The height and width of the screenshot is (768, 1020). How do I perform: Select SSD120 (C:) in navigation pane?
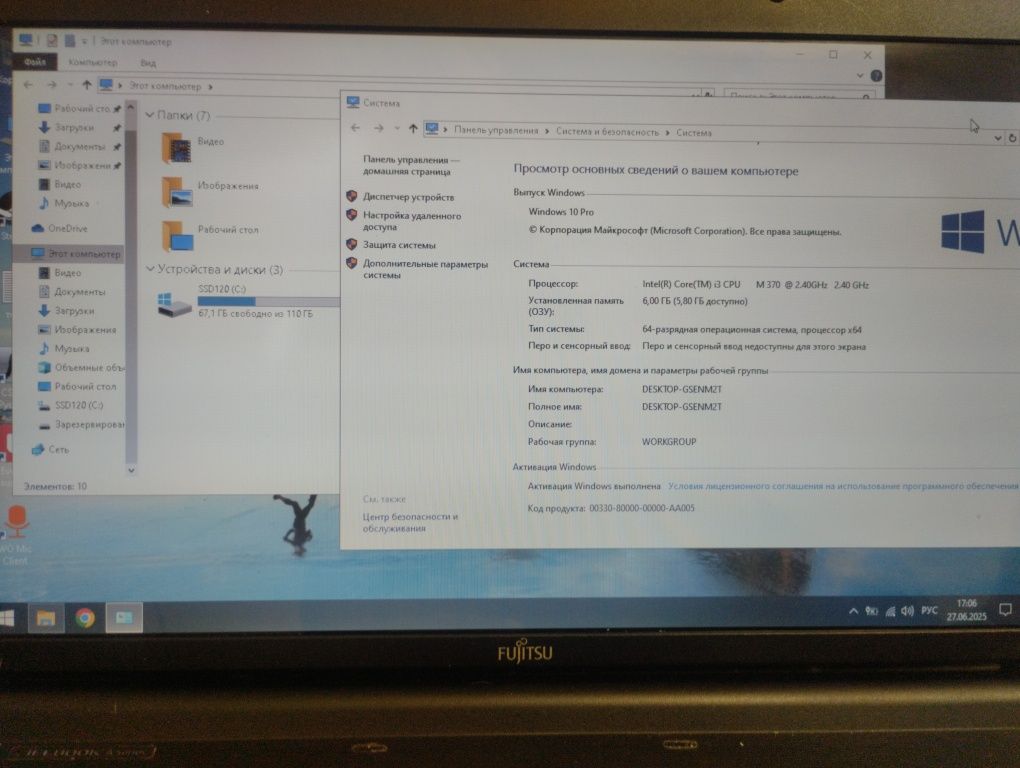(70, 405)
